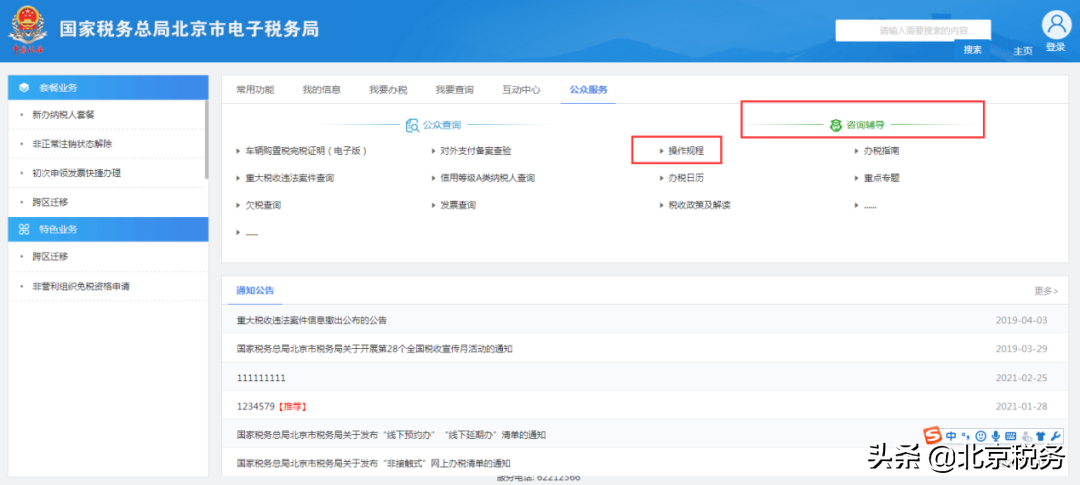The image size is (1080, 485).
Task: Open Sogou emoji smiley panel
Action: pos(979,435)
